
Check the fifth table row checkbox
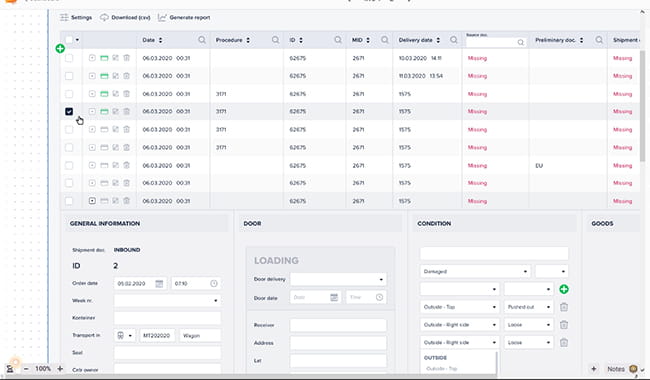69,130
